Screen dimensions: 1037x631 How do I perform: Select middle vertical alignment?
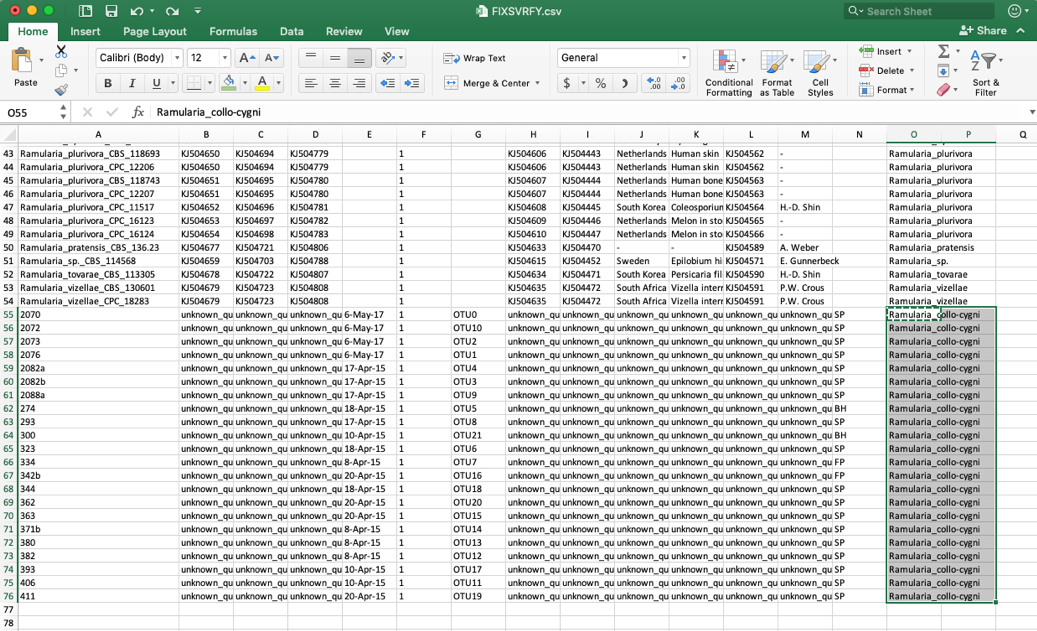335,58
